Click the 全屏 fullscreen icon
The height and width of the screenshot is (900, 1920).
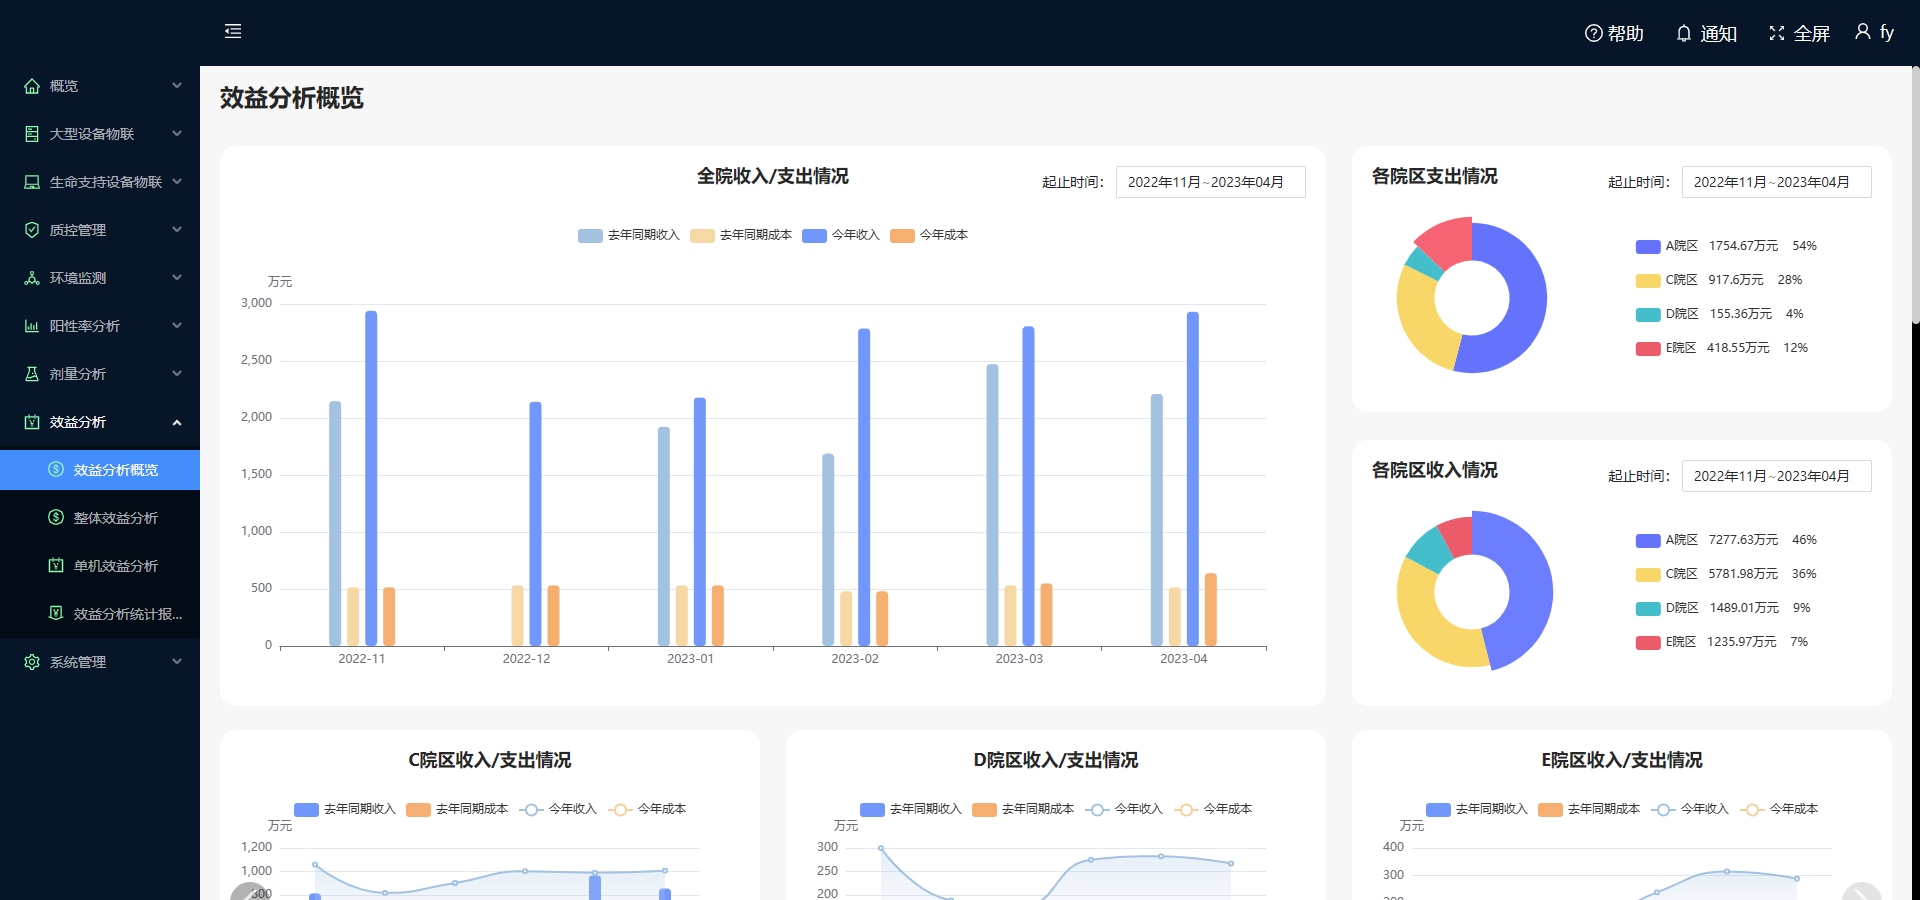pos(1777,33)
